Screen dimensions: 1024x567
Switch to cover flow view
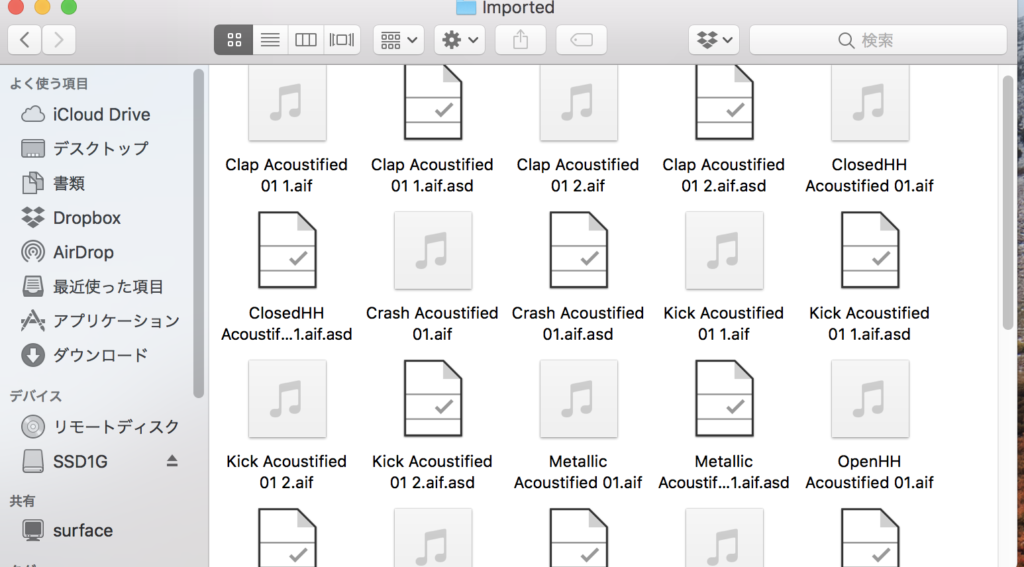coord(342,40)
